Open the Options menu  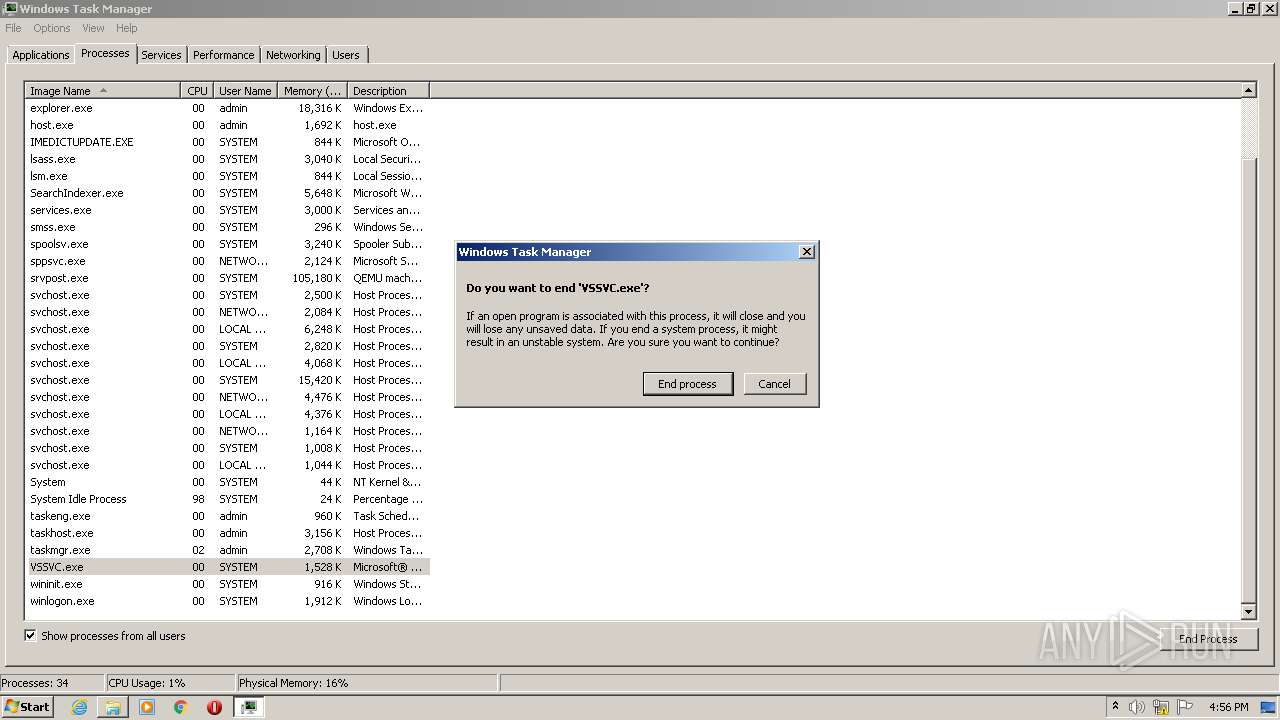point(52,28)
